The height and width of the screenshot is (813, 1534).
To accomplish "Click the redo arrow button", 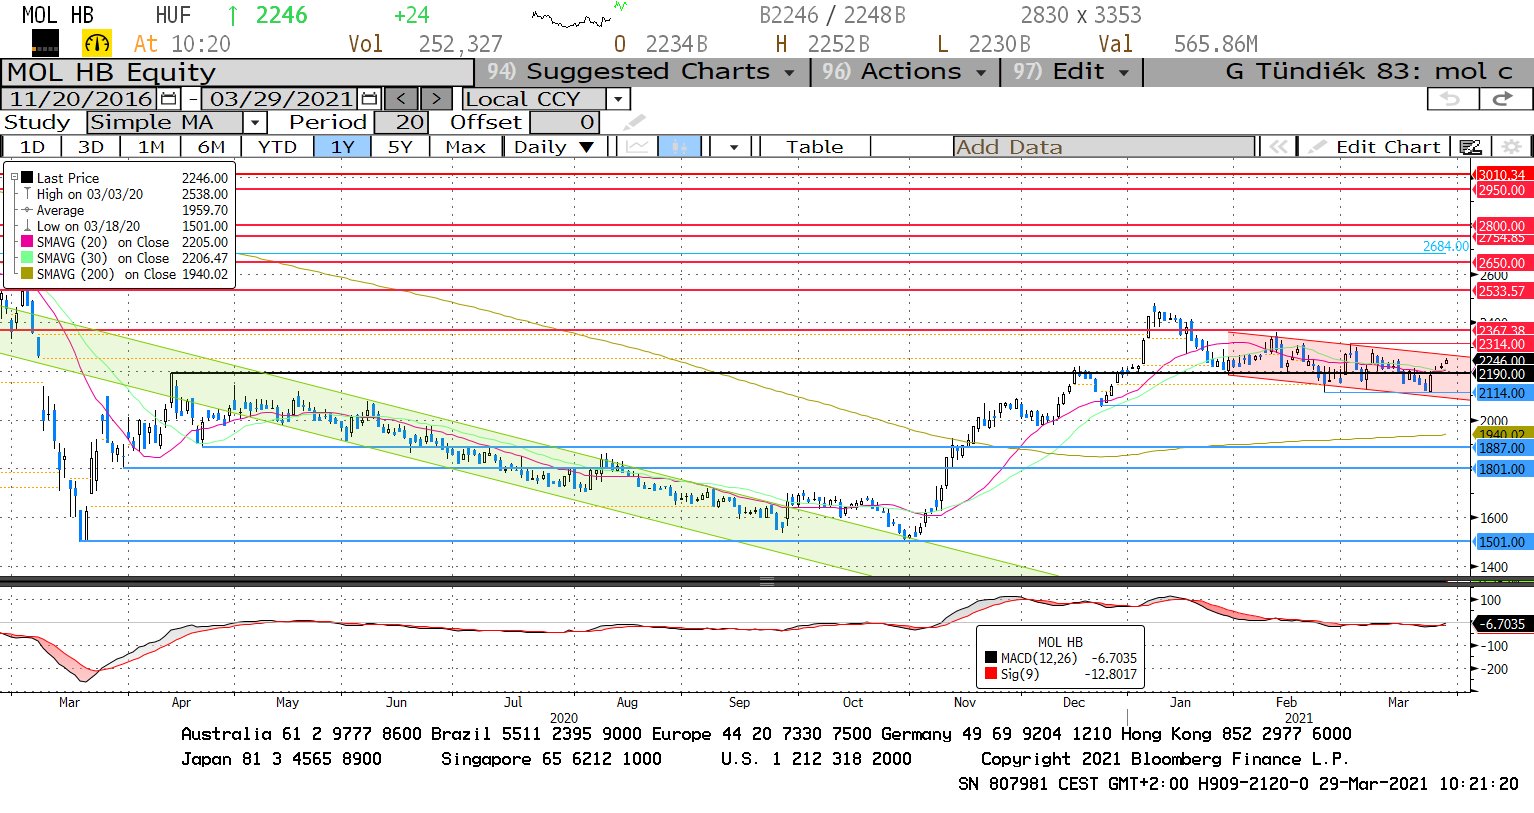I will tap(1502, 99).
